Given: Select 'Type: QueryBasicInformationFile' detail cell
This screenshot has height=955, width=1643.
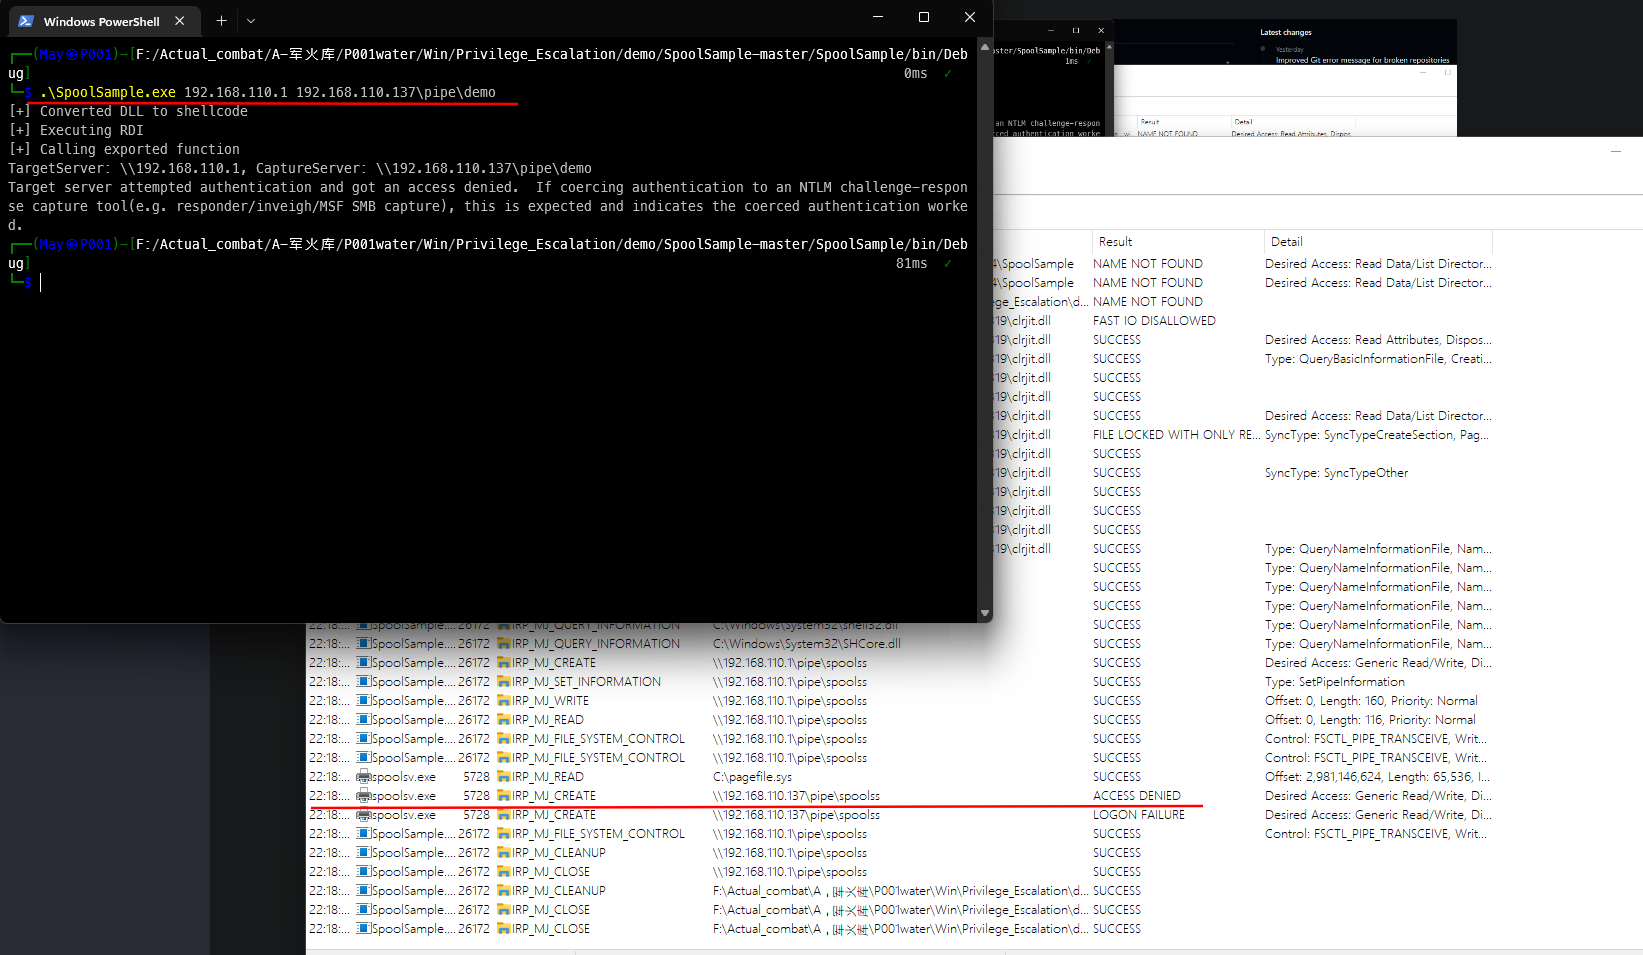Looking at the screenshot, I should click(1378, 359).
